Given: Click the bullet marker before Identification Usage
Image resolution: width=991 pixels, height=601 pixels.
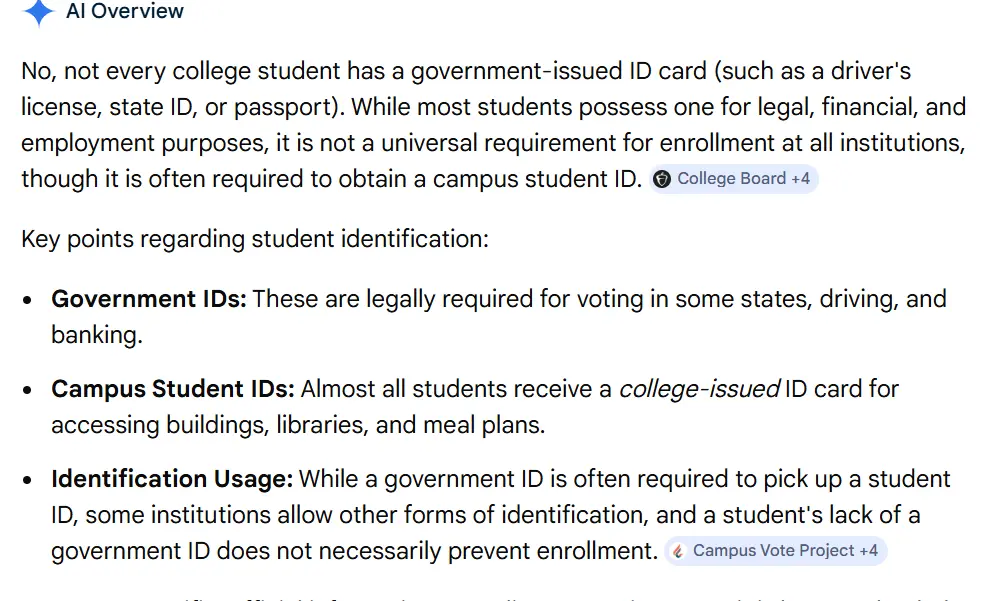Looking at the screenshot, I should pos(30,480).
